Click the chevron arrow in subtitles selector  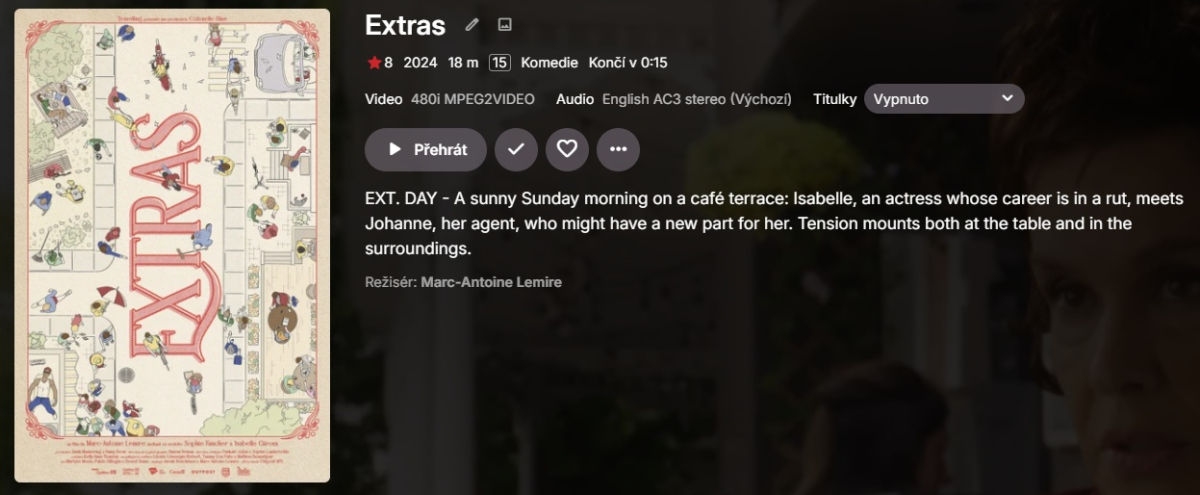[1006, 99]
